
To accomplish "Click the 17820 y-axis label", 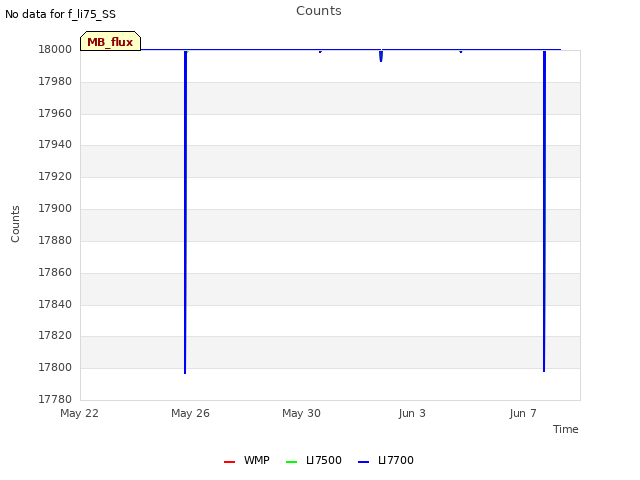I will coord(55,336).
